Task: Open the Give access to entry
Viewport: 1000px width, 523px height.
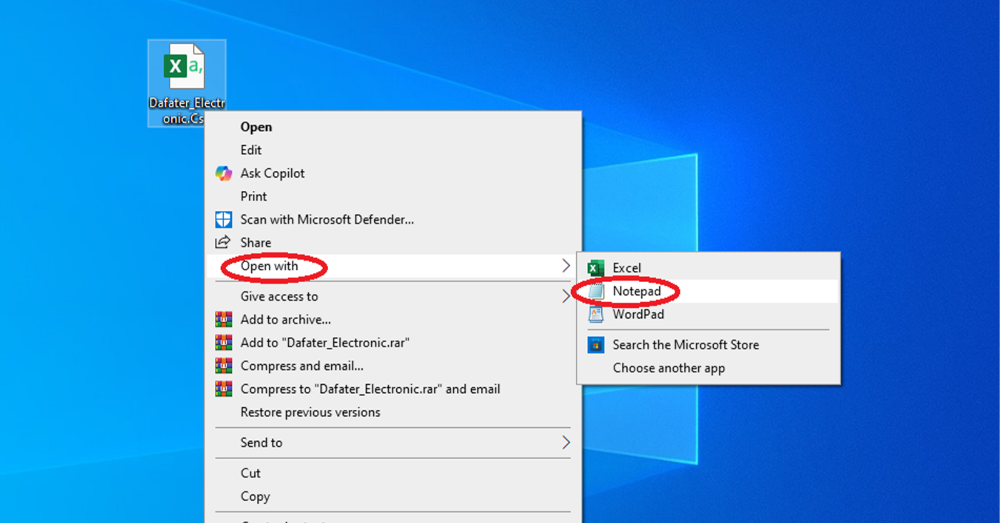Action: coord(394,297)
